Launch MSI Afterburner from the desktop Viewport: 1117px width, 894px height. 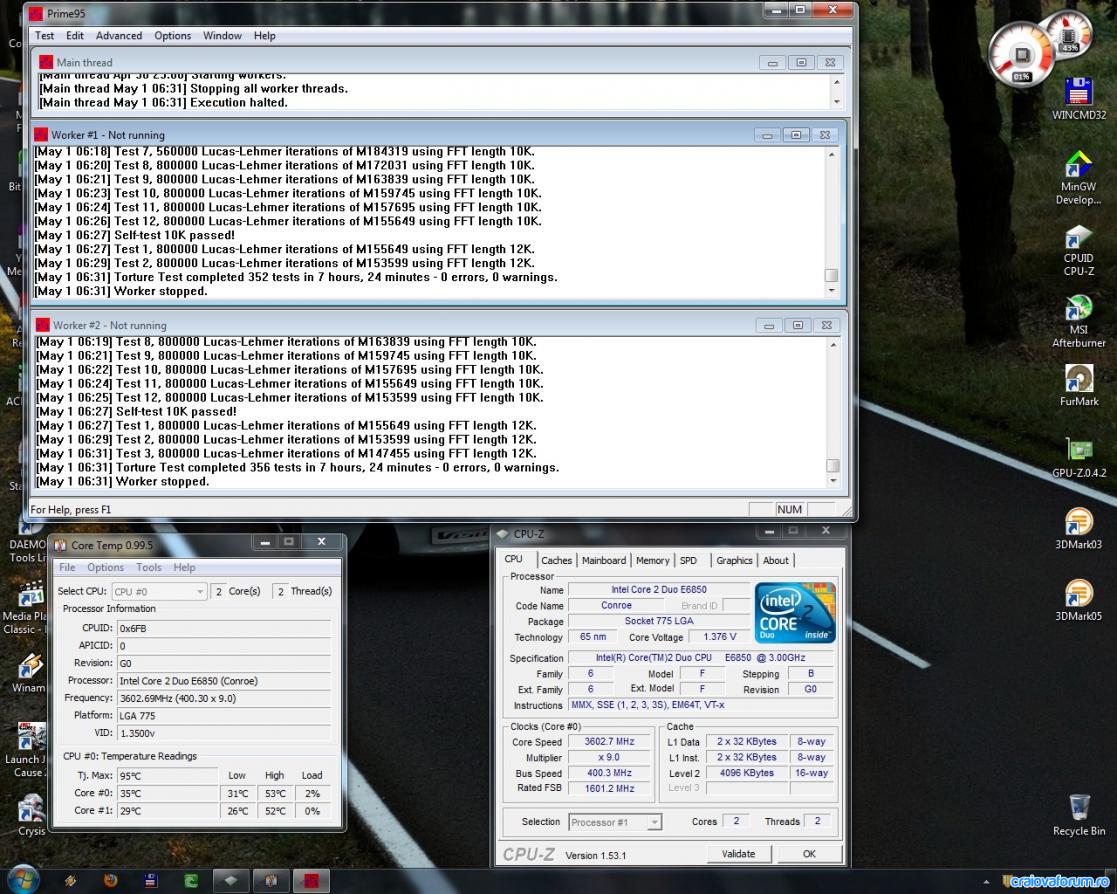(1079, 321)
